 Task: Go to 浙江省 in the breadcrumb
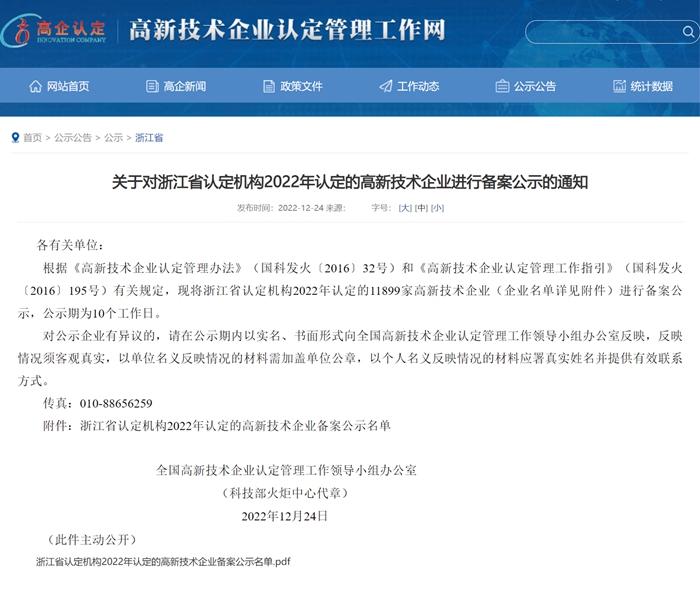pyautogui.click(x=149, y=137)
